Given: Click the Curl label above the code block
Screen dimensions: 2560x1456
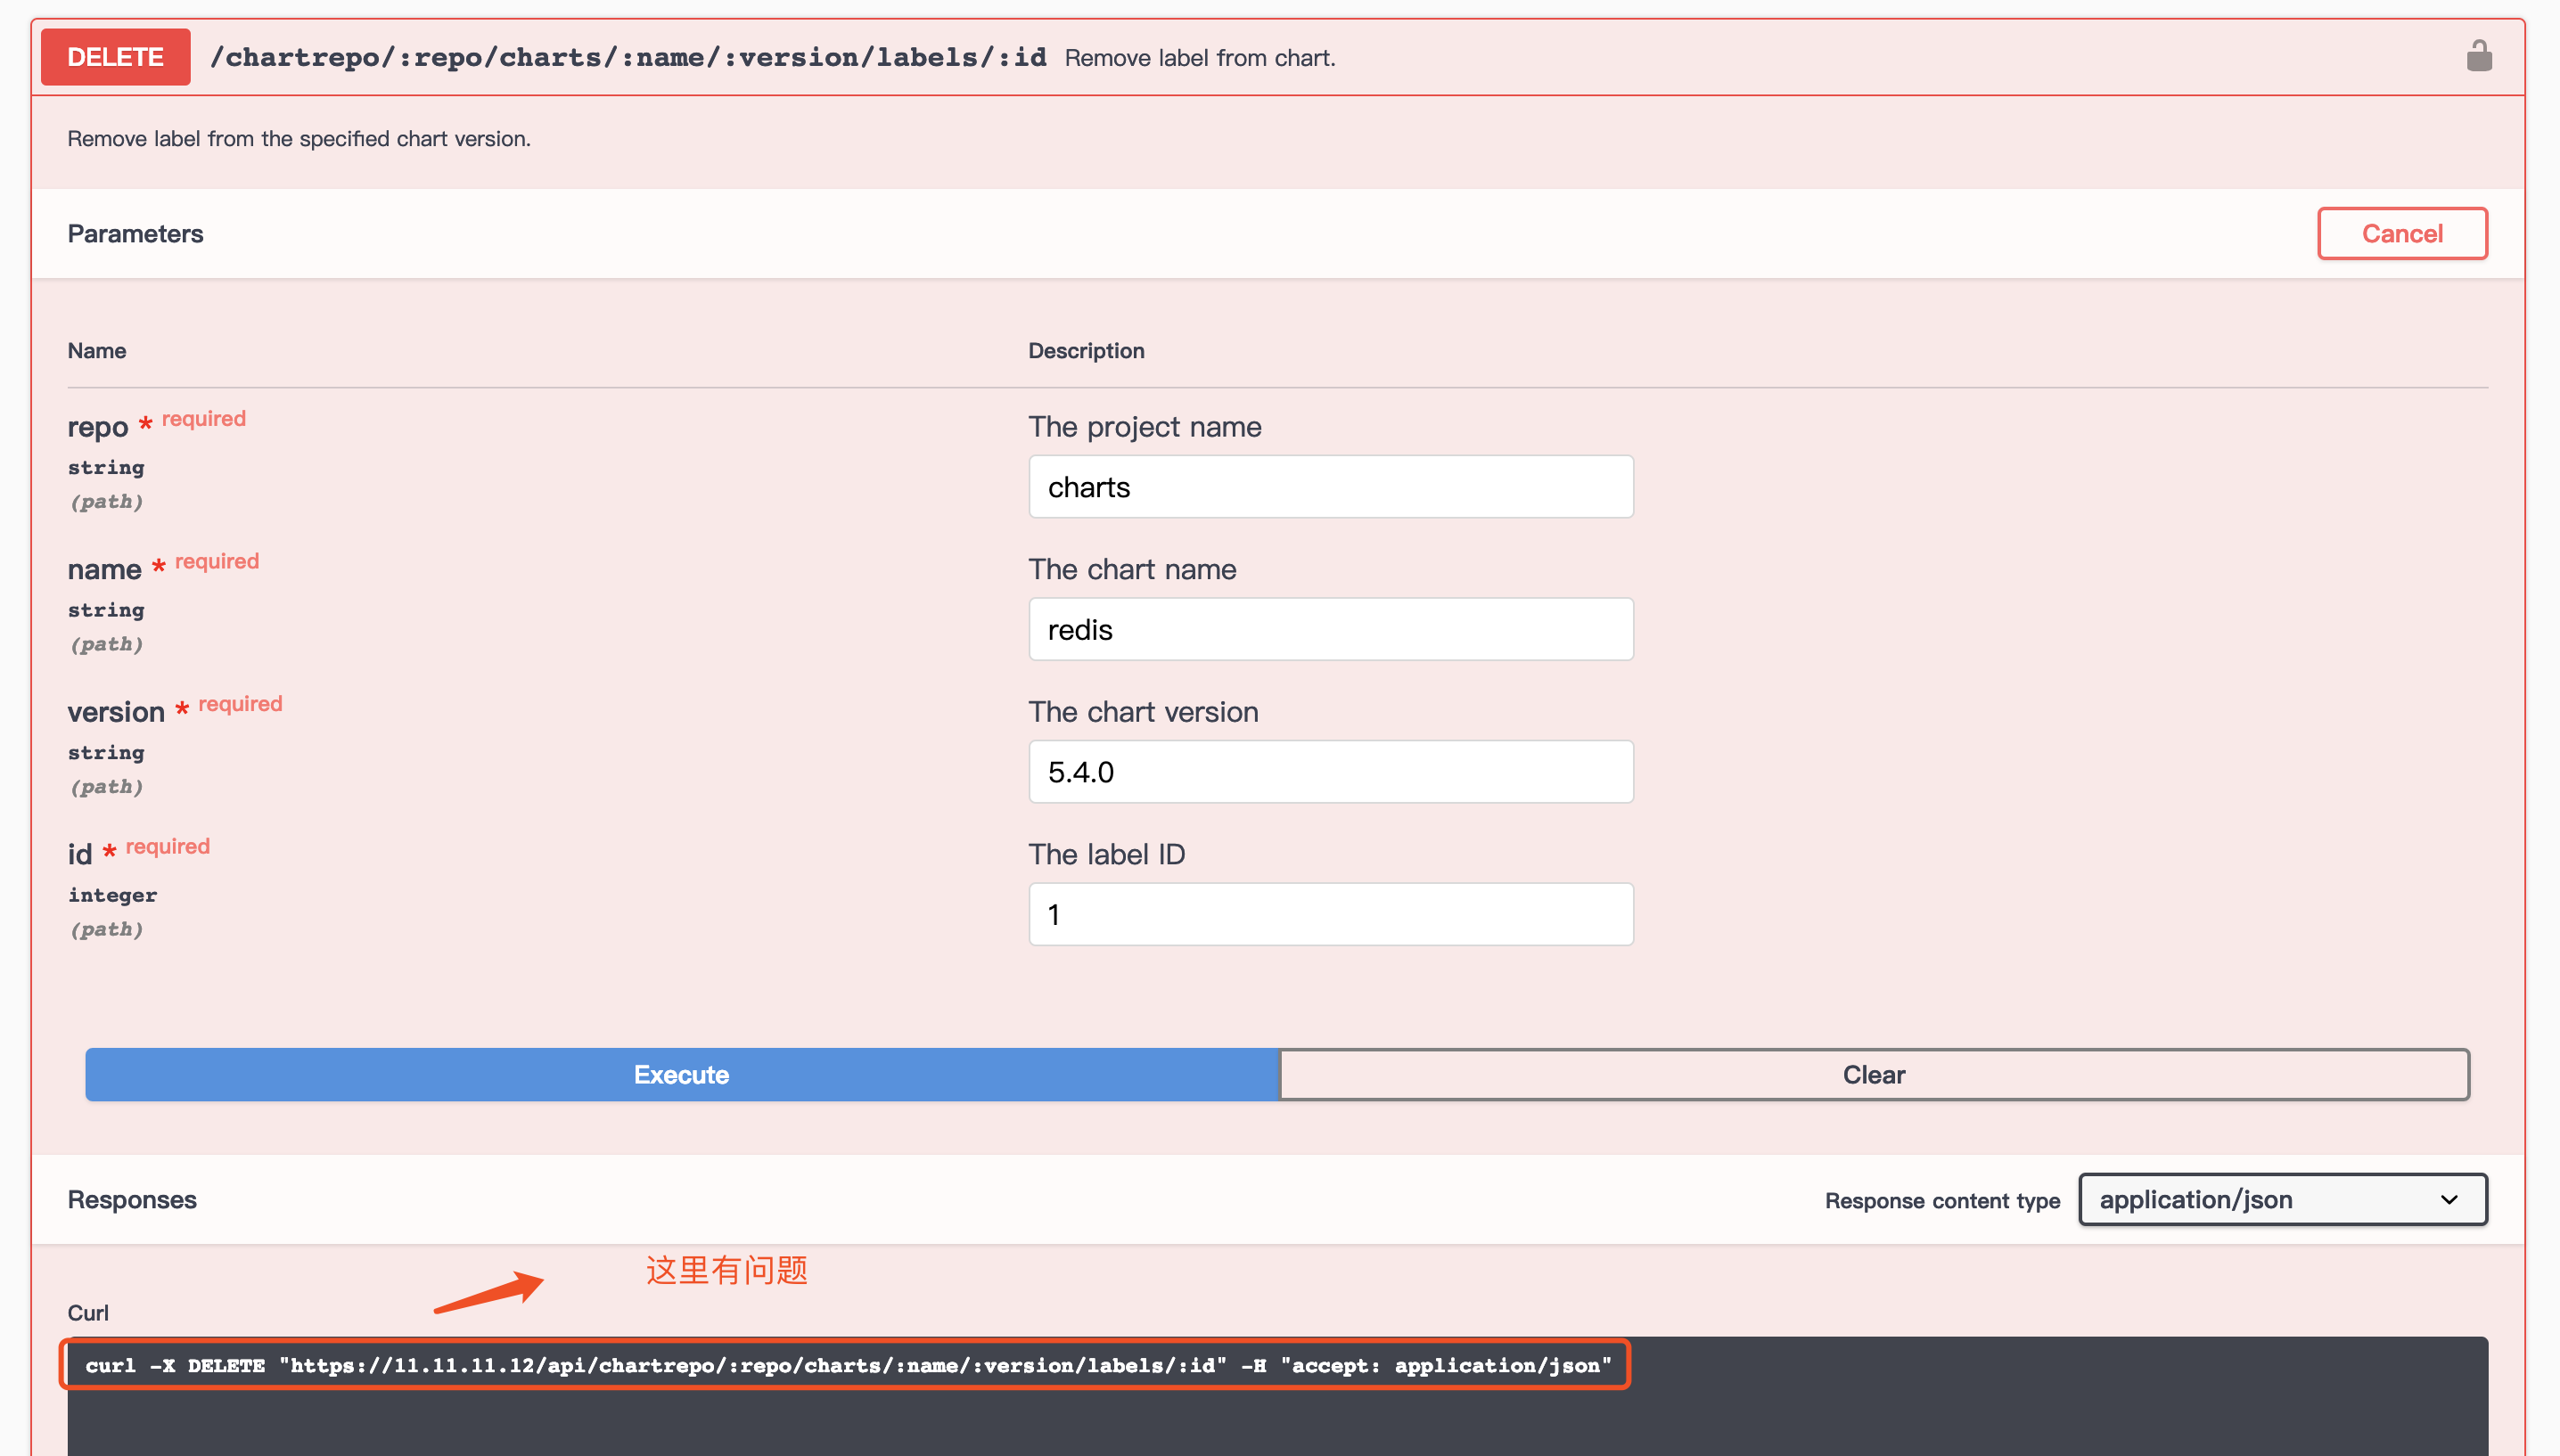Looking at the screenshot, I should point(88,1312).
